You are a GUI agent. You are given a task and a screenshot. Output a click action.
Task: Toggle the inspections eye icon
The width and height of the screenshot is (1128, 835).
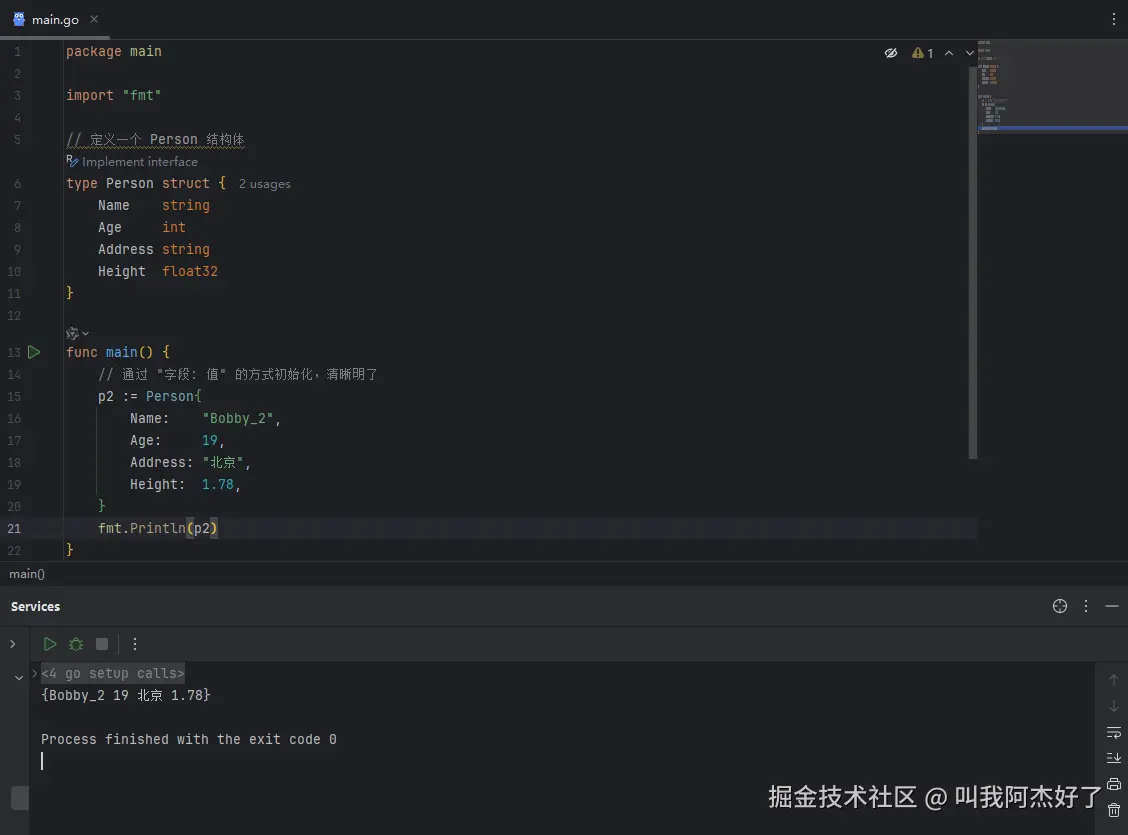(x=891, y=53)
